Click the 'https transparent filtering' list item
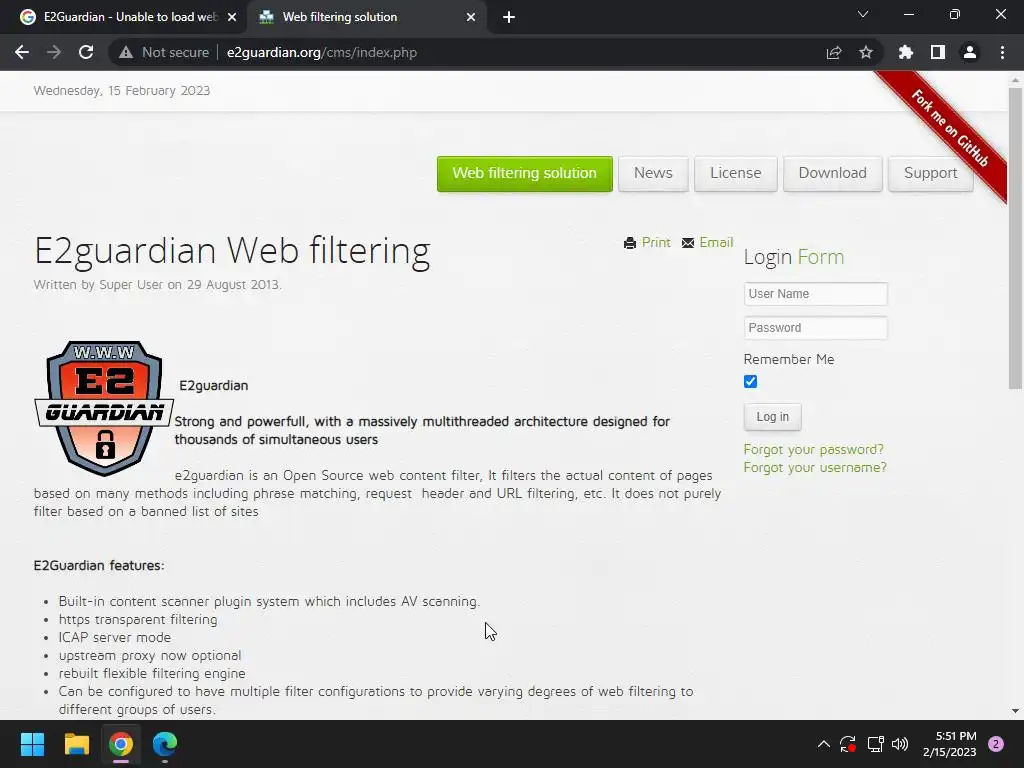This screenshot has height=768, width=1024. (138, 619)
